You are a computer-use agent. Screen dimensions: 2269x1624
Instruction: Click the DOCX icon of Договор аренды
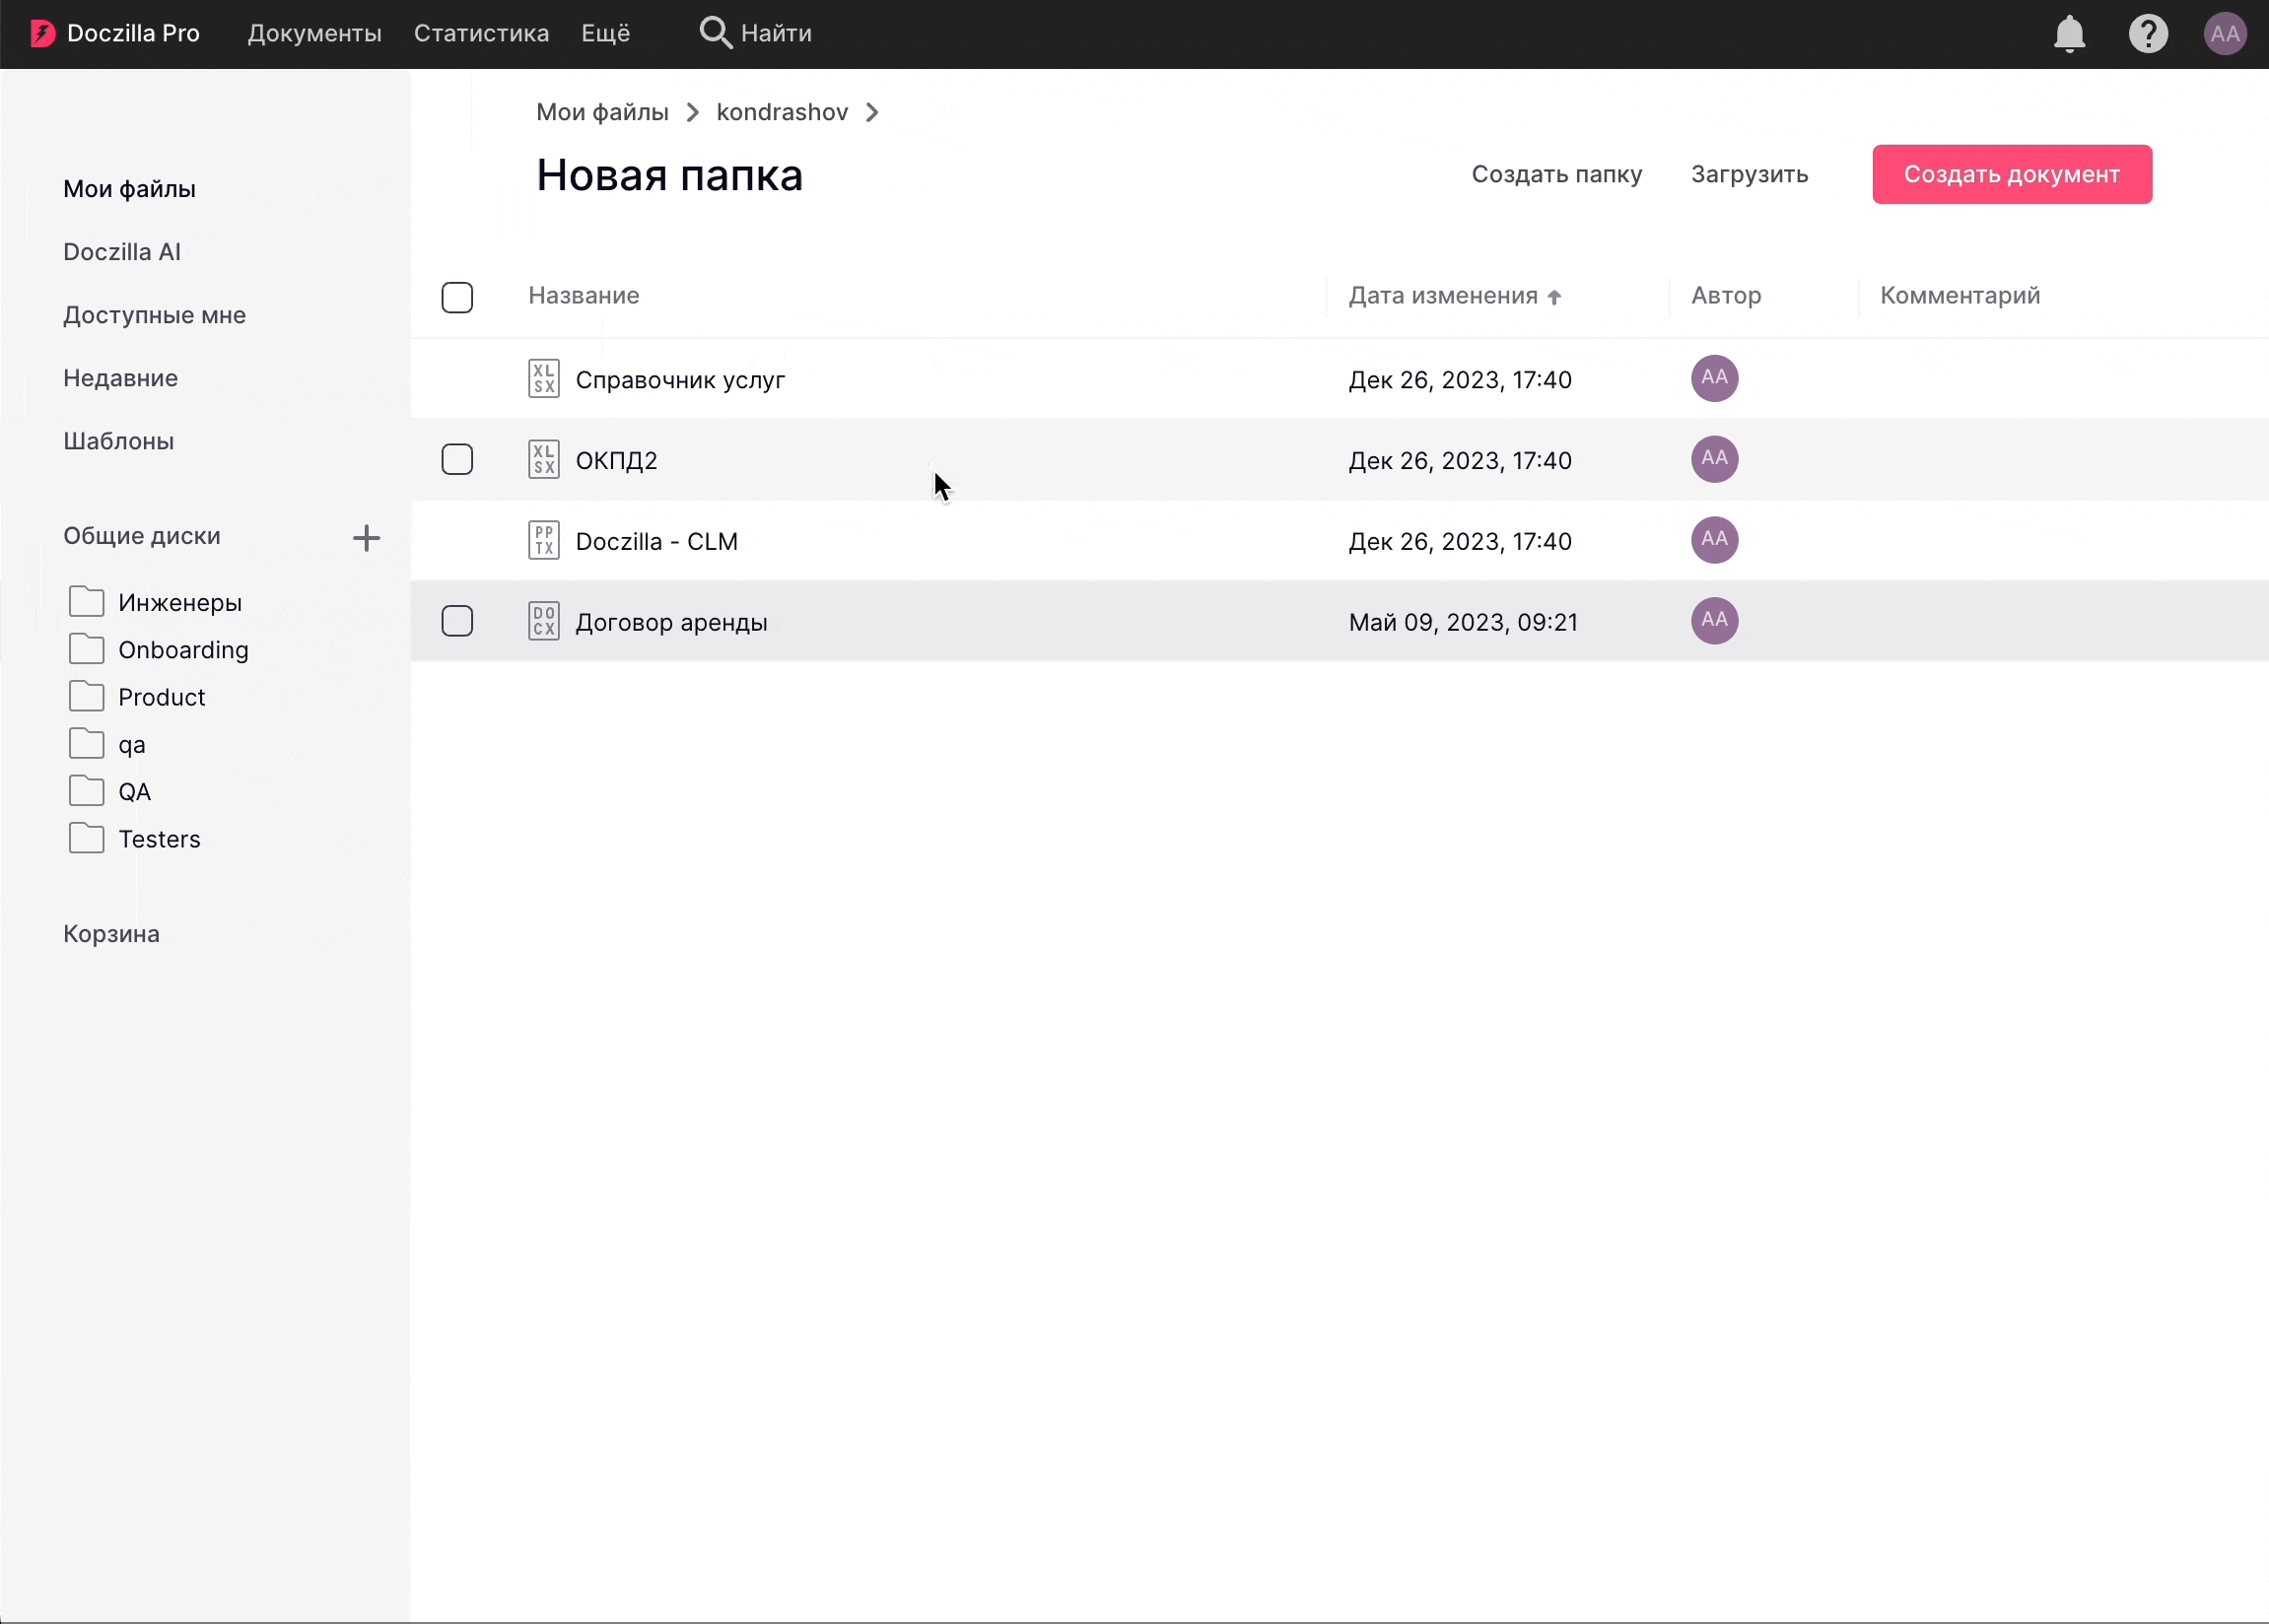point(544,622)
